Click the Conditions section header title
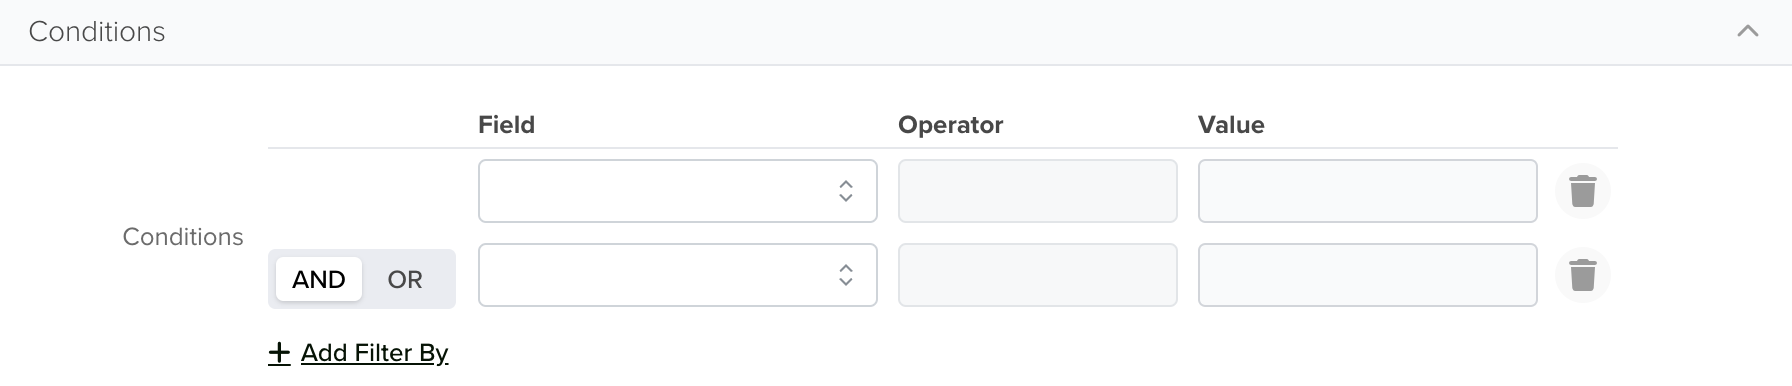 (97, 32)
